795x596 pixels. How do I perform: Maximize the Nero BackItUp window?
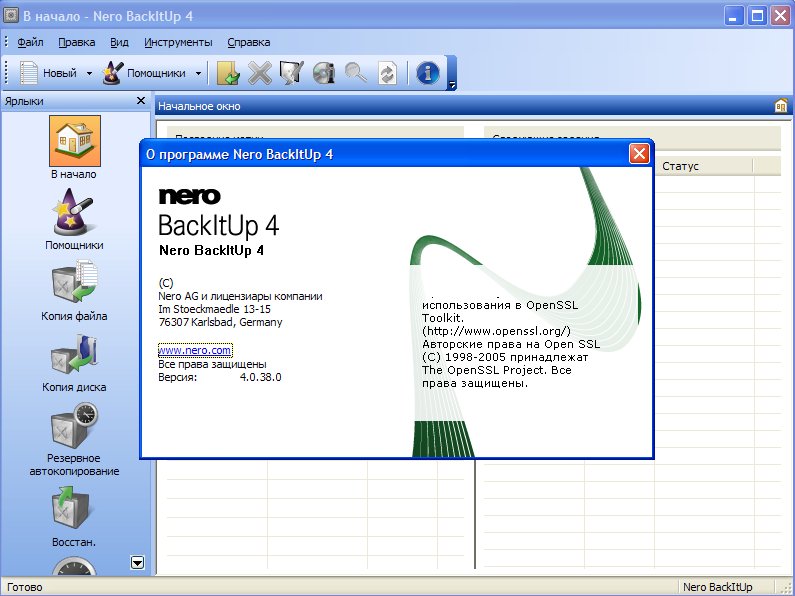757,16
